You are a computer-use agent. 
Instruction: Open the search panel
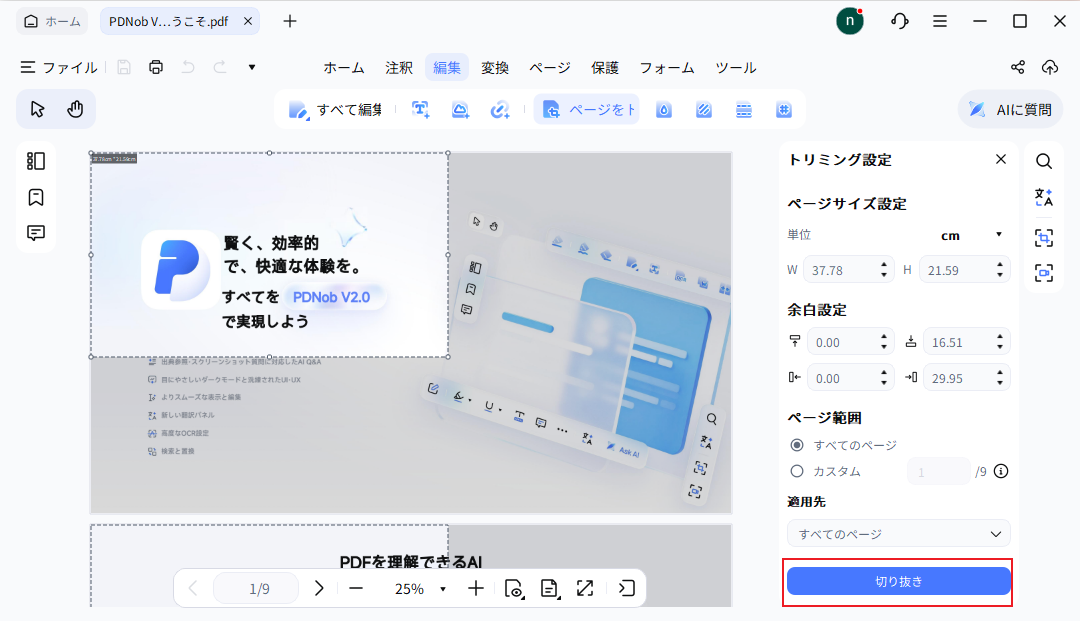tap(1044, 160)
